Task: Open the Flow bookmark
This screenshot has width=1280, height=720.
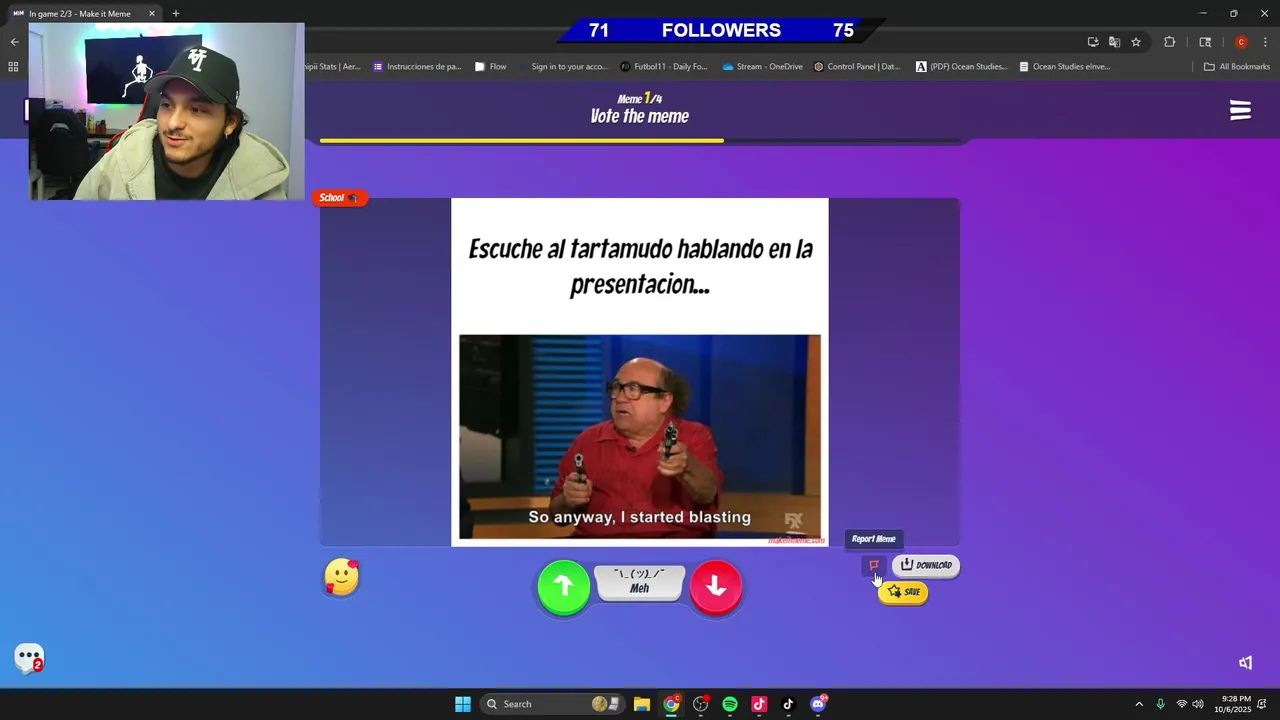Action: point(490,67)
